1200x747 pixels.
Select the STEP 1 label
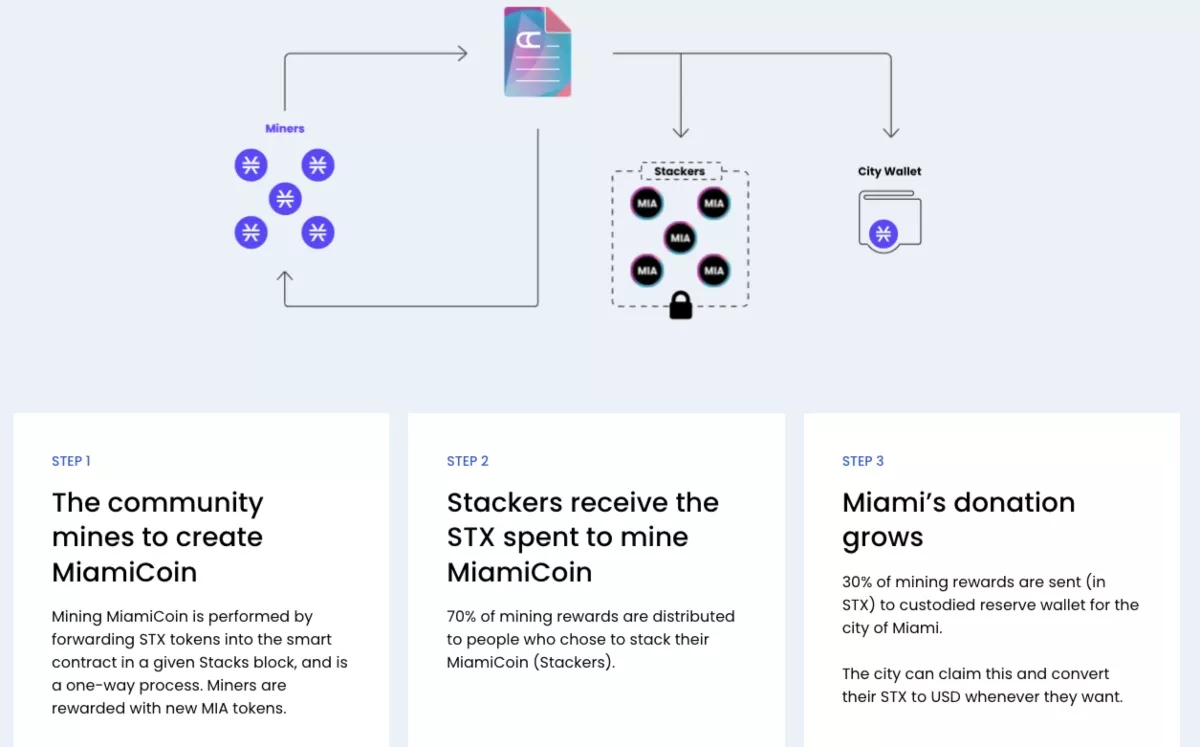click(x=71, y=461)
